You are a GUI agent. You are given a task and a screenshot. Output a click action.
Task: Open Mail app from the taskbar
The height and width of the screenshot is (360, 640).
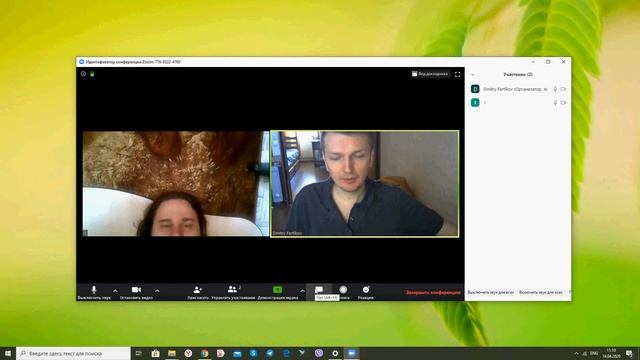pyautogui.click(x=237, y=353)
